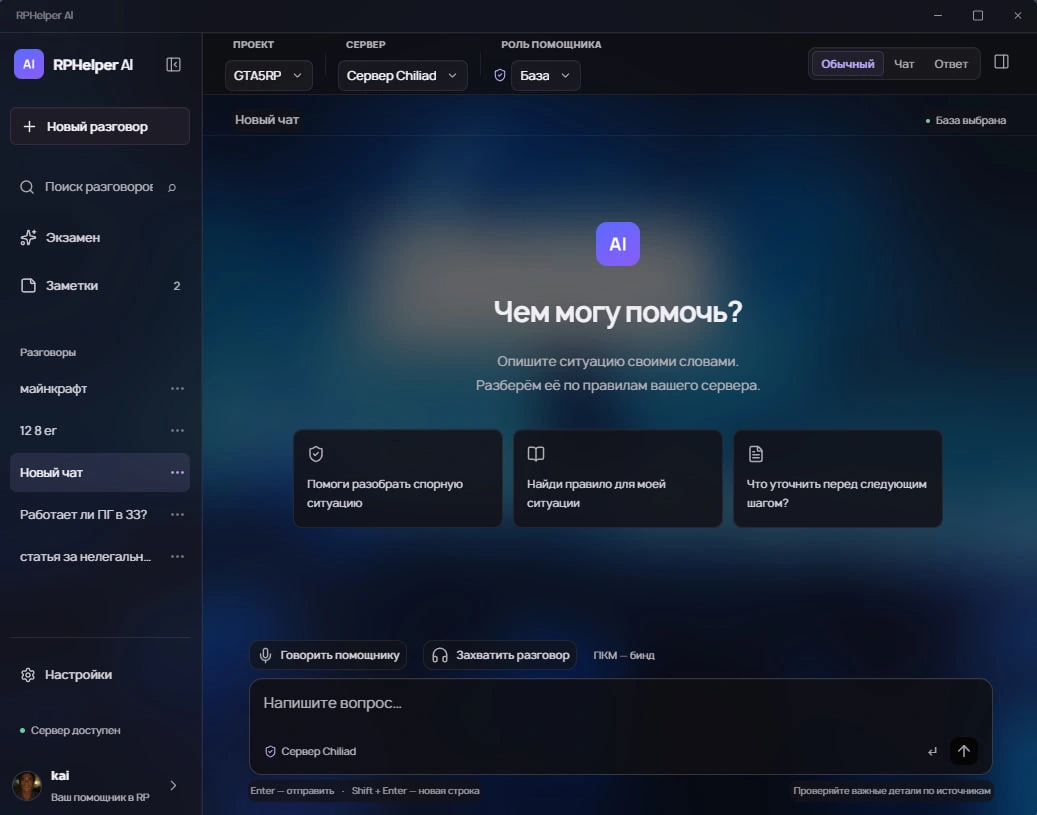Screen dimensions: 1037x815
Task: Select the Новый чат conversation in sidebar
Action: pyautogui.click(x=89, y=472)
